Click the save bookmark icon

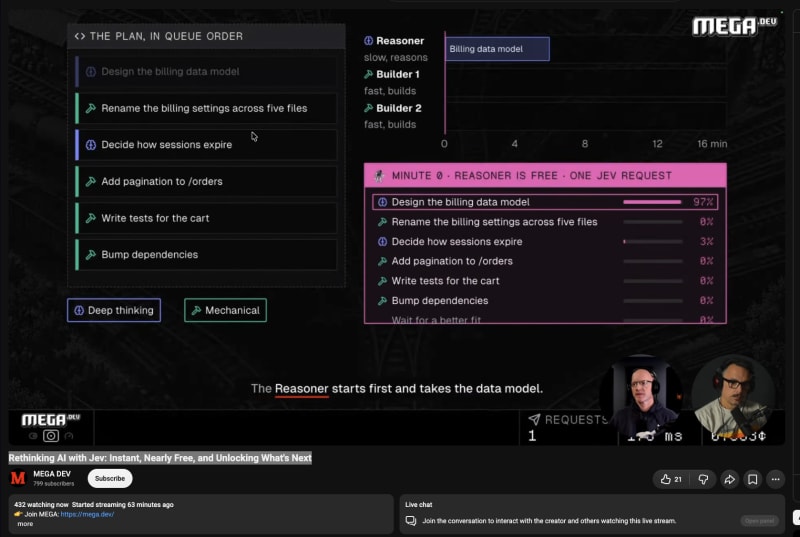[x=753, y=479]
